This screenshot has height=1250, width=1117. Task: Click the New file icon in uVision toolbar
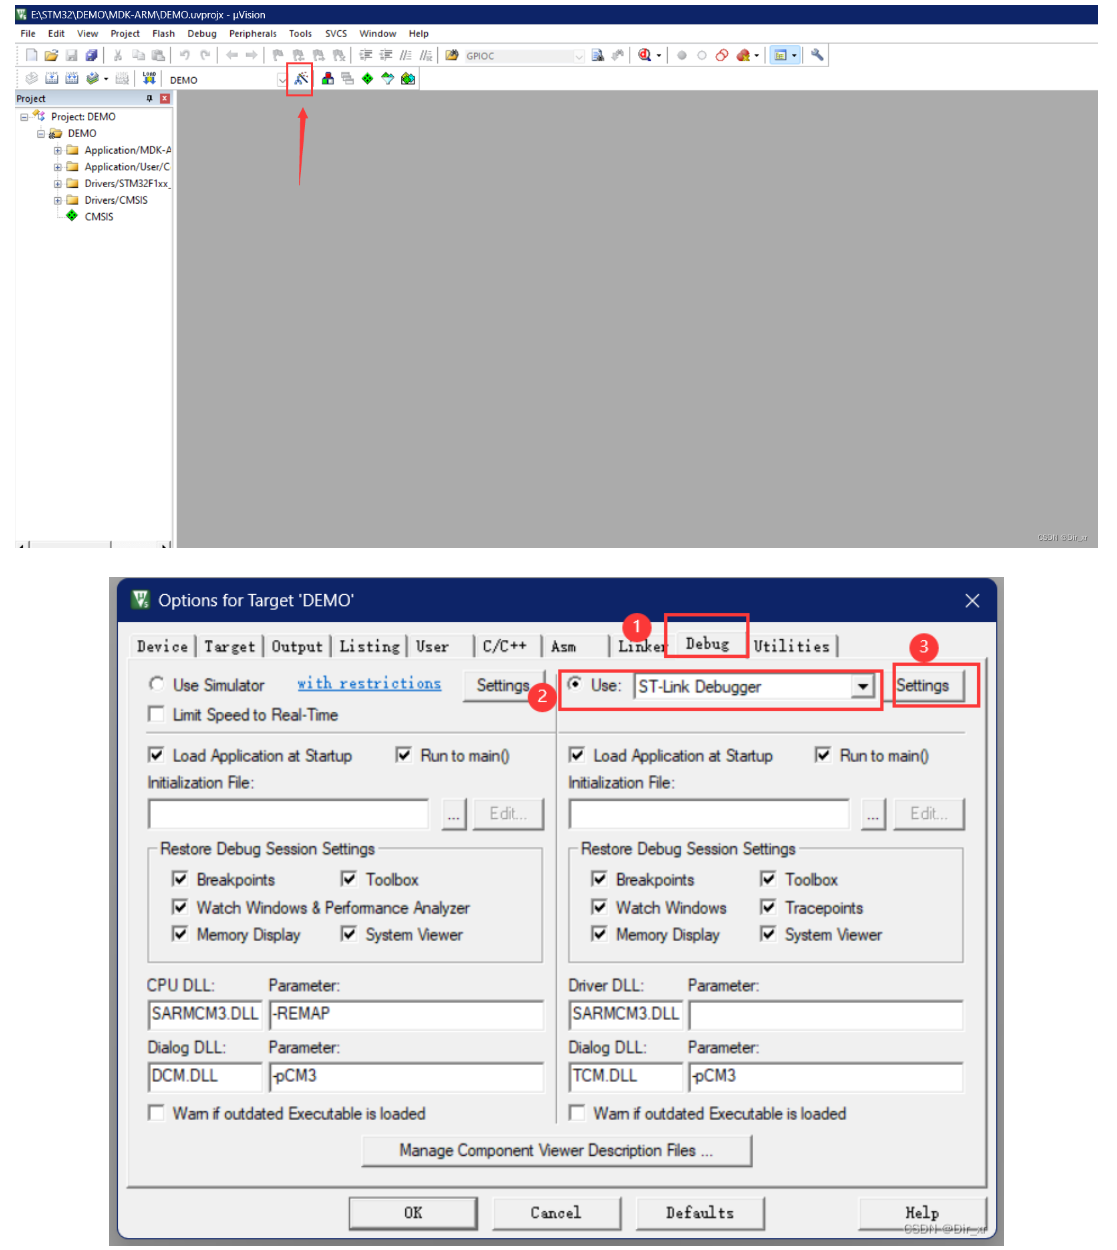pyautogui.click(x=31, y=55)
